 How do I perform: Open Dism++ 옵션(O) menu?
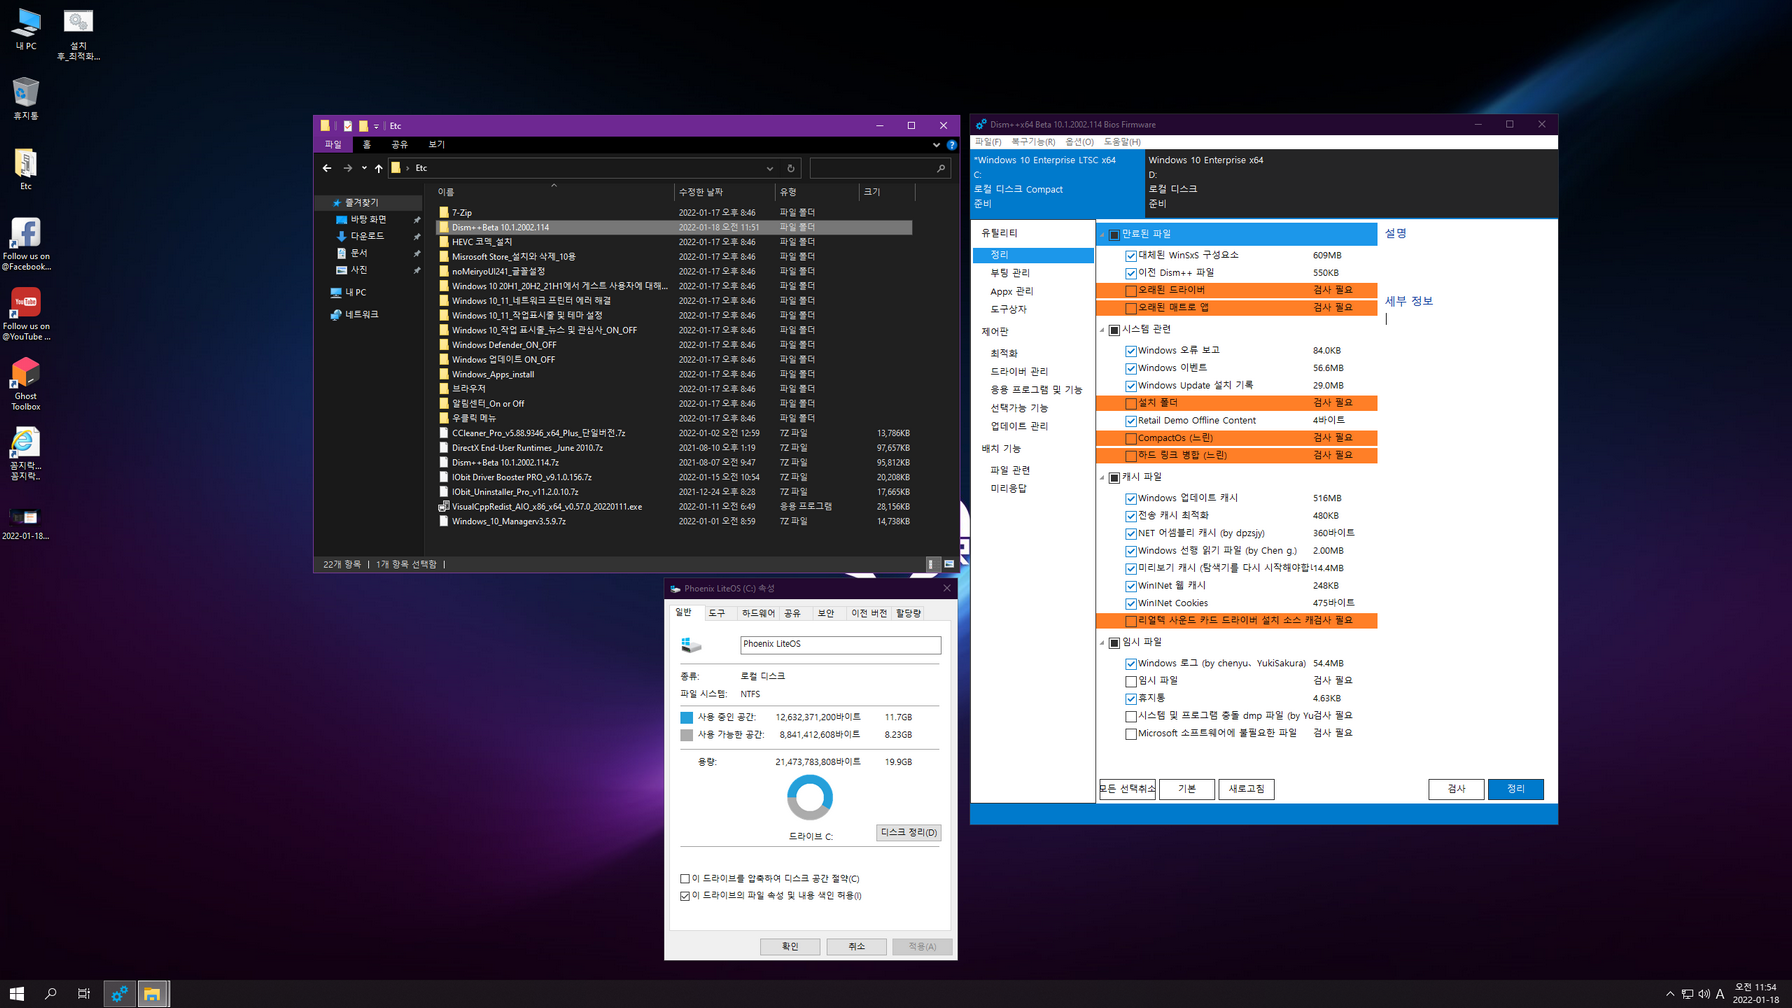point(1079,142)
